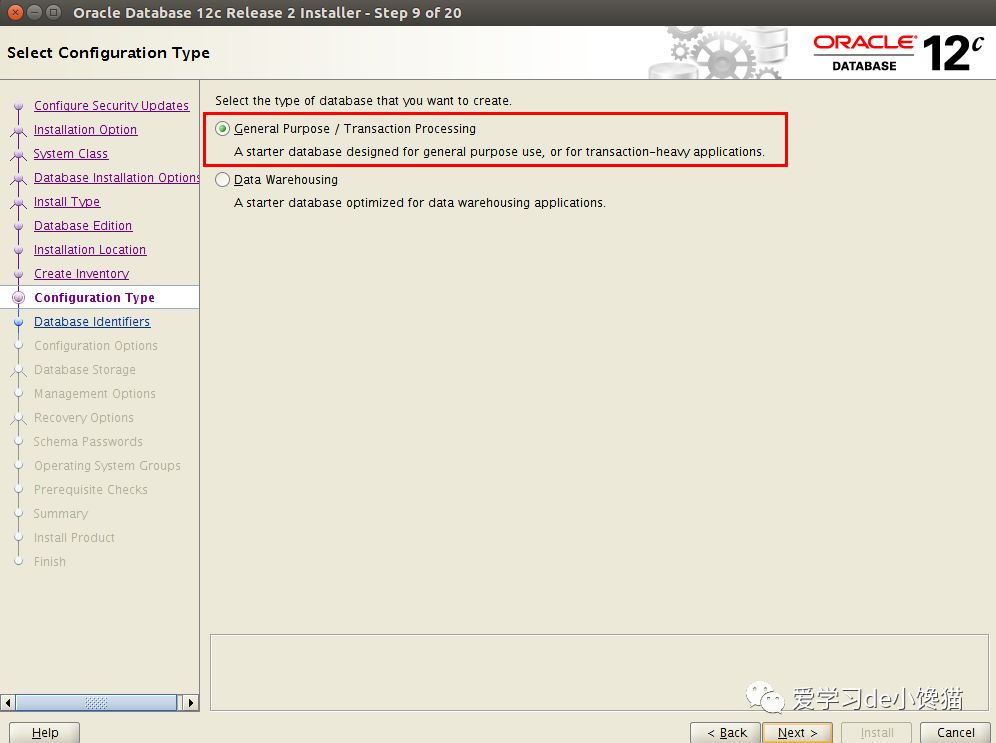Click the disabled Management Options step

coord(95,394)
